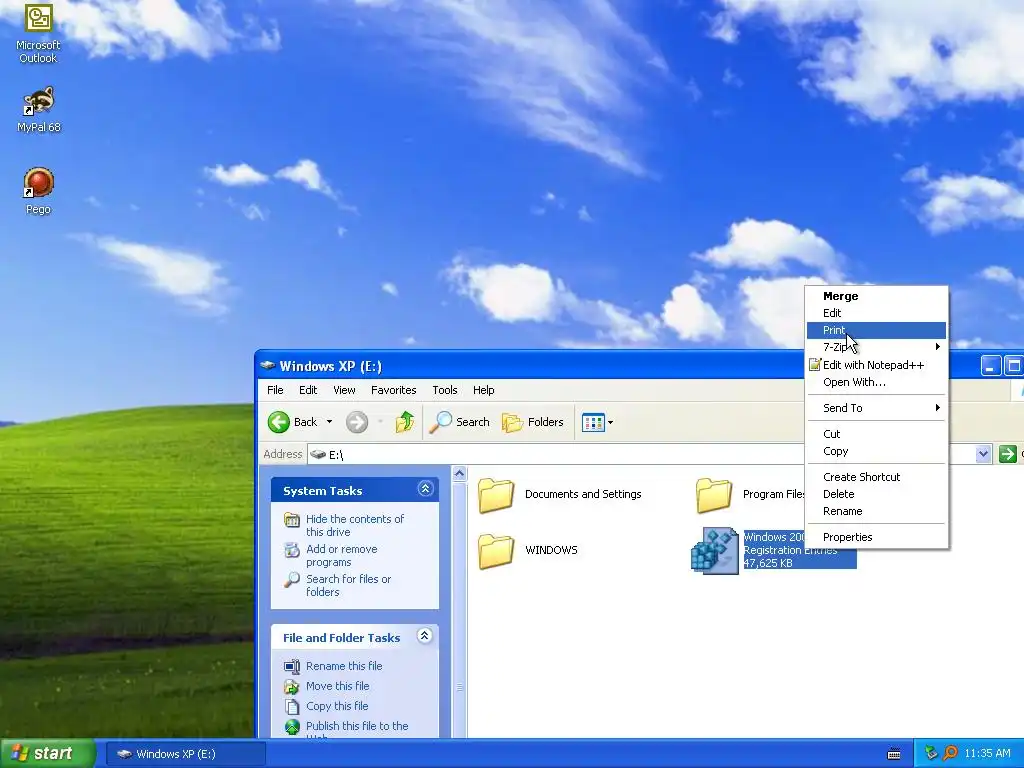Go up one folder level
Screen dimensions: 1024x768
pos(404,422)
